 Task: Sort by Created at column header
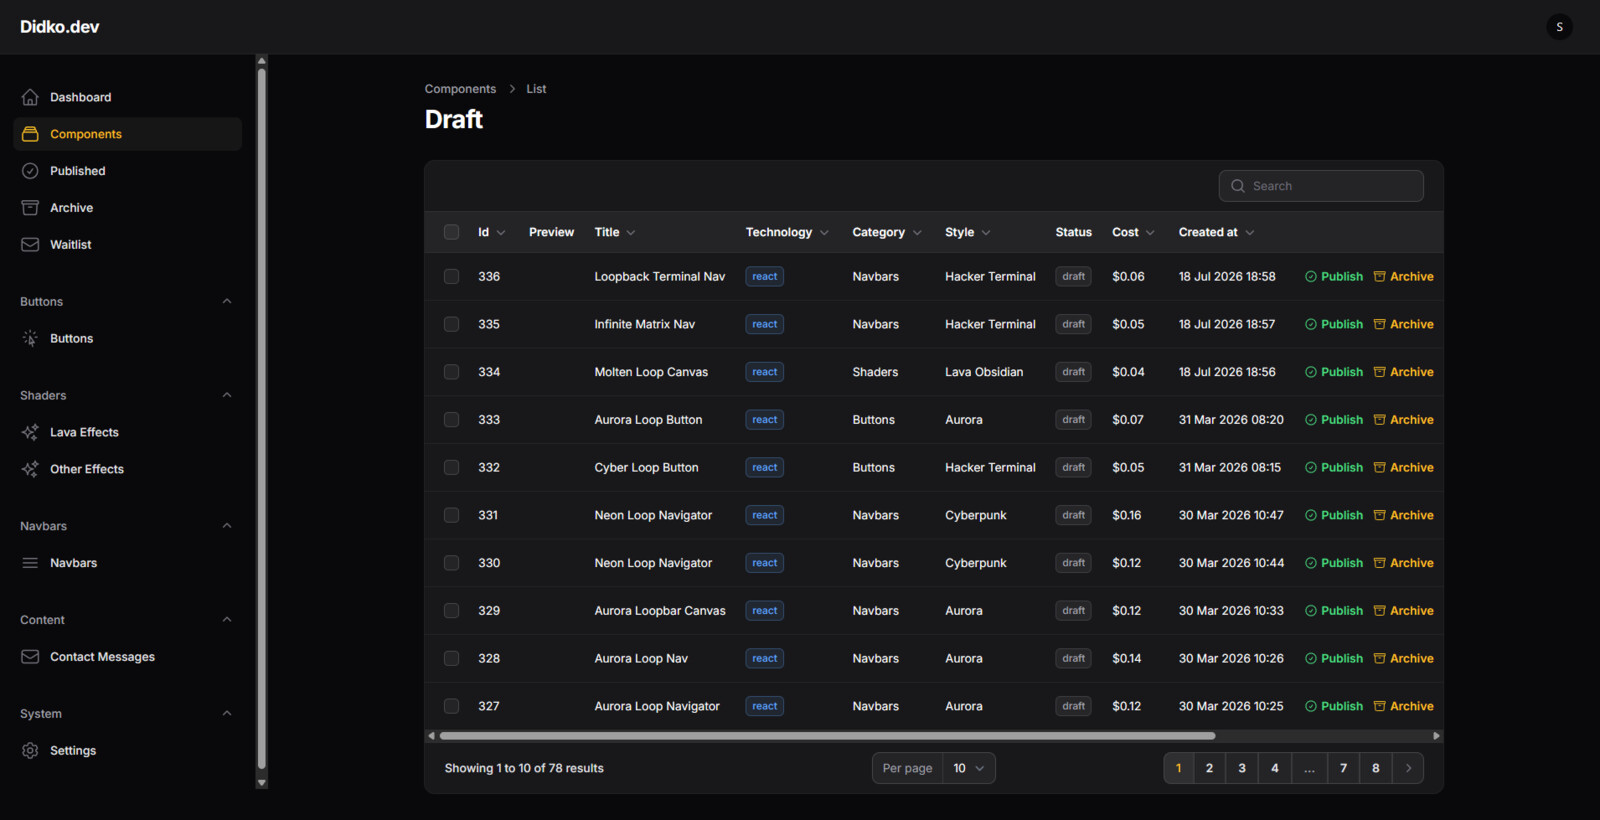click(x=1216, y=232)
